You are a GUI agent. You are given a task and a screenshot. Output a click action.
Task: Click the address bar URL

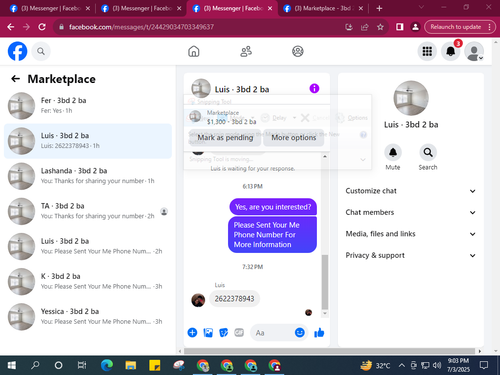click(141, 27)
